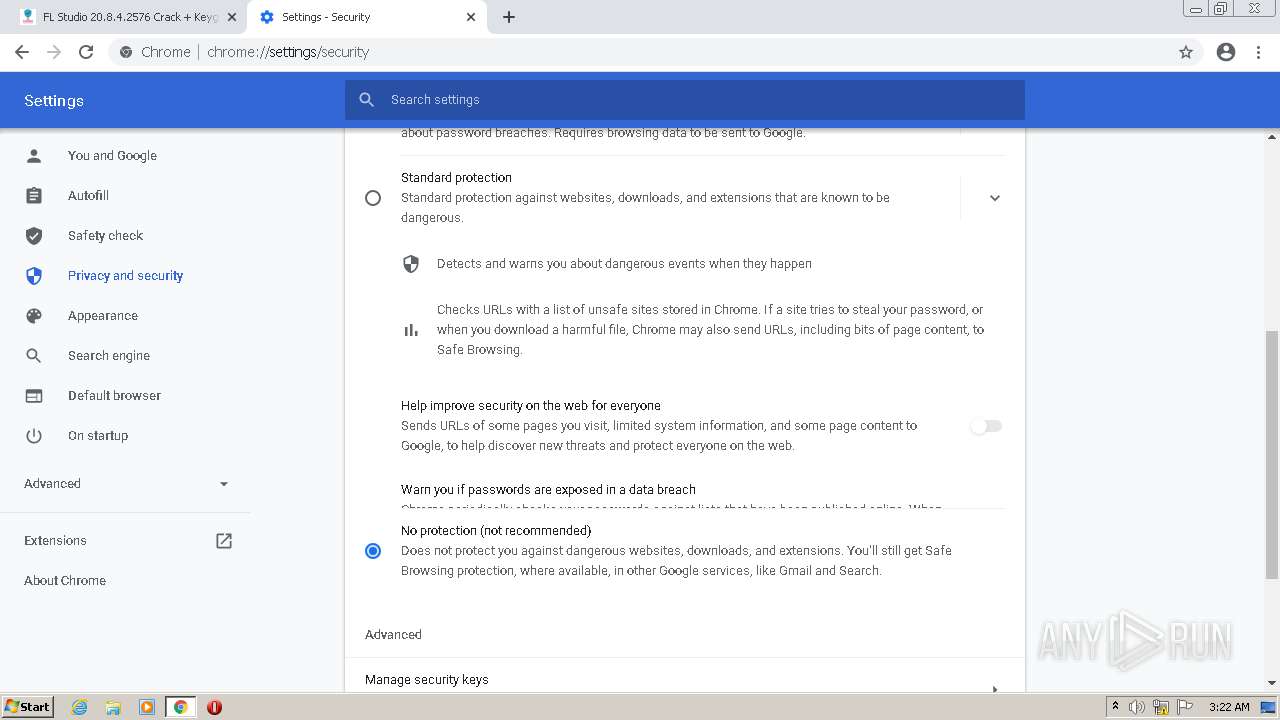The image size is (1280, 720).
Task: Click the external link icon next to Extensions
Action: tap(224, 541)
